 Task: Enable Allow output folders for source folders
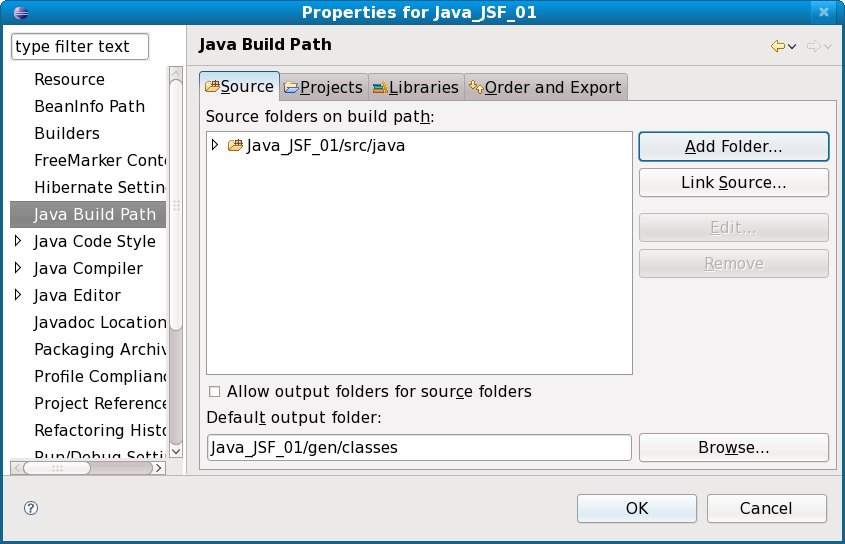click(x=214, y=392)
